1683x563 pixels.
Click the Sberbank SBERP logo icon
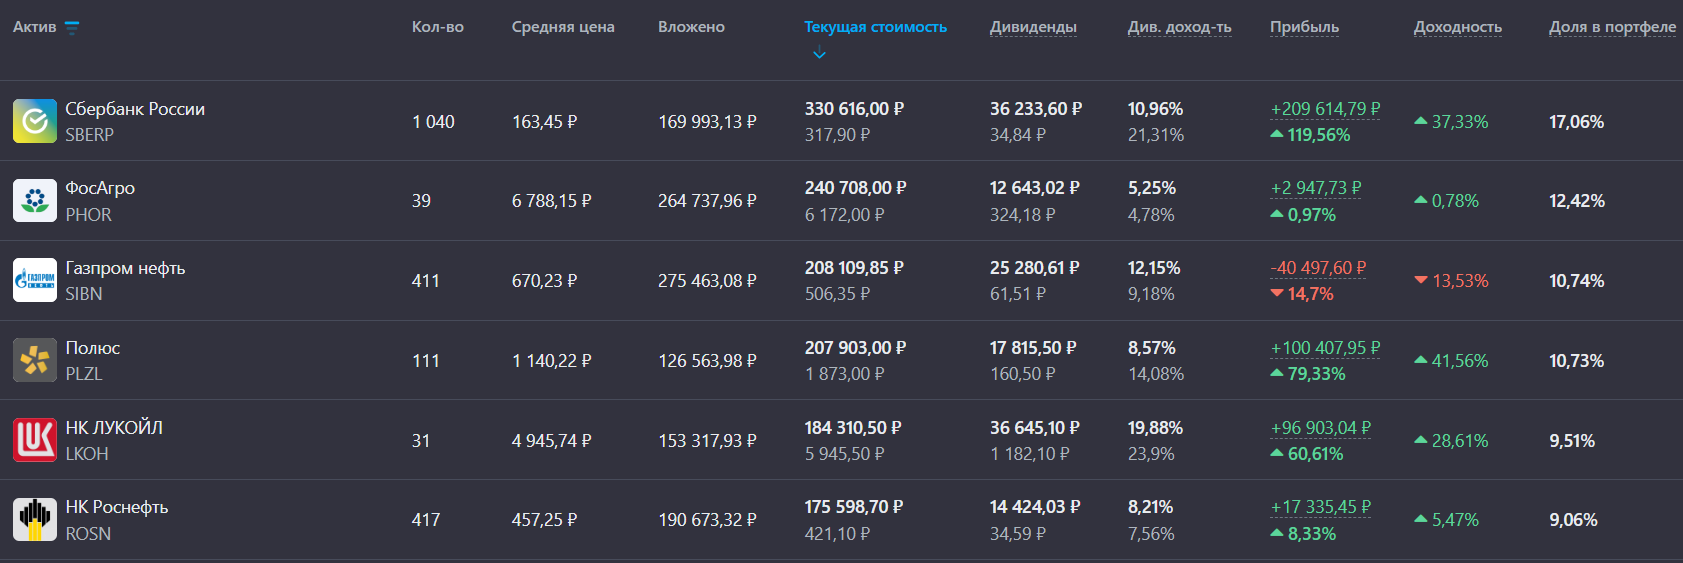pyautogui.click(x=35, y=121)
